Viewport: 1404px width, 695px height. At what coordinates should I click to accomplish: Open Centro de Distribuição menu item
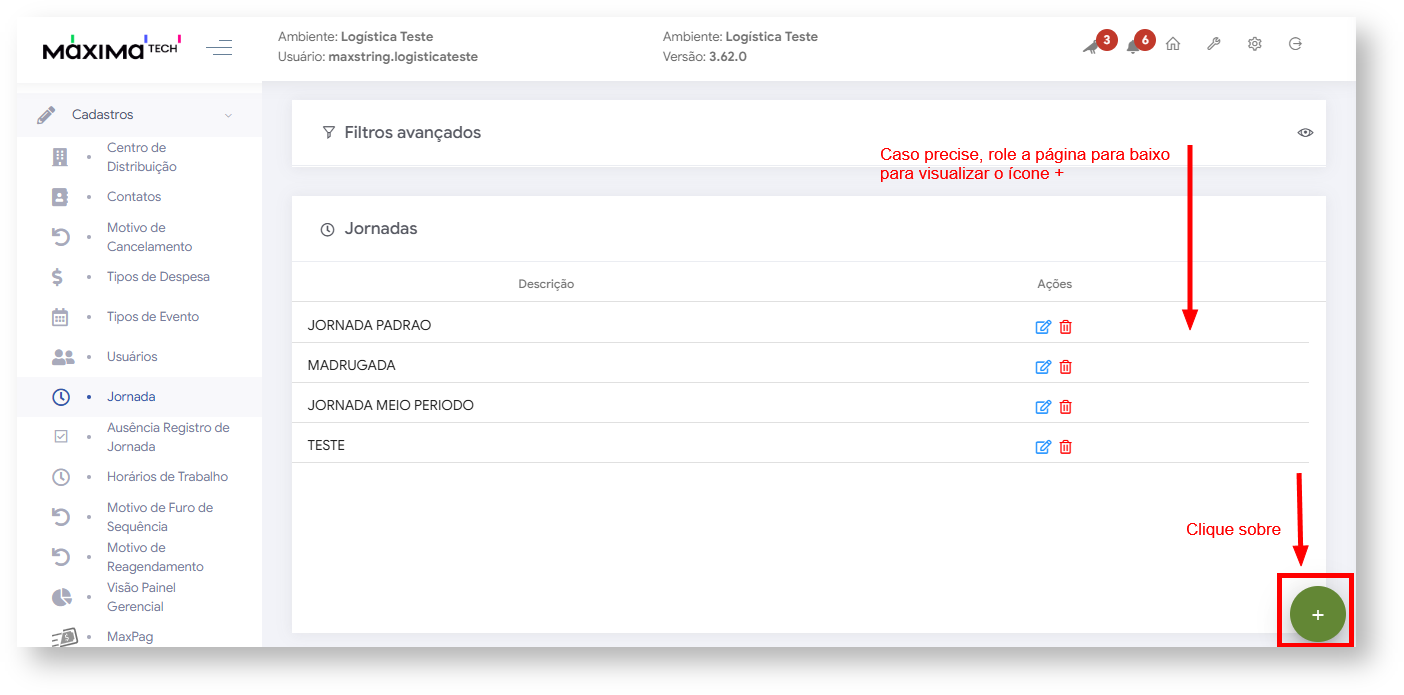coord(142,157)
